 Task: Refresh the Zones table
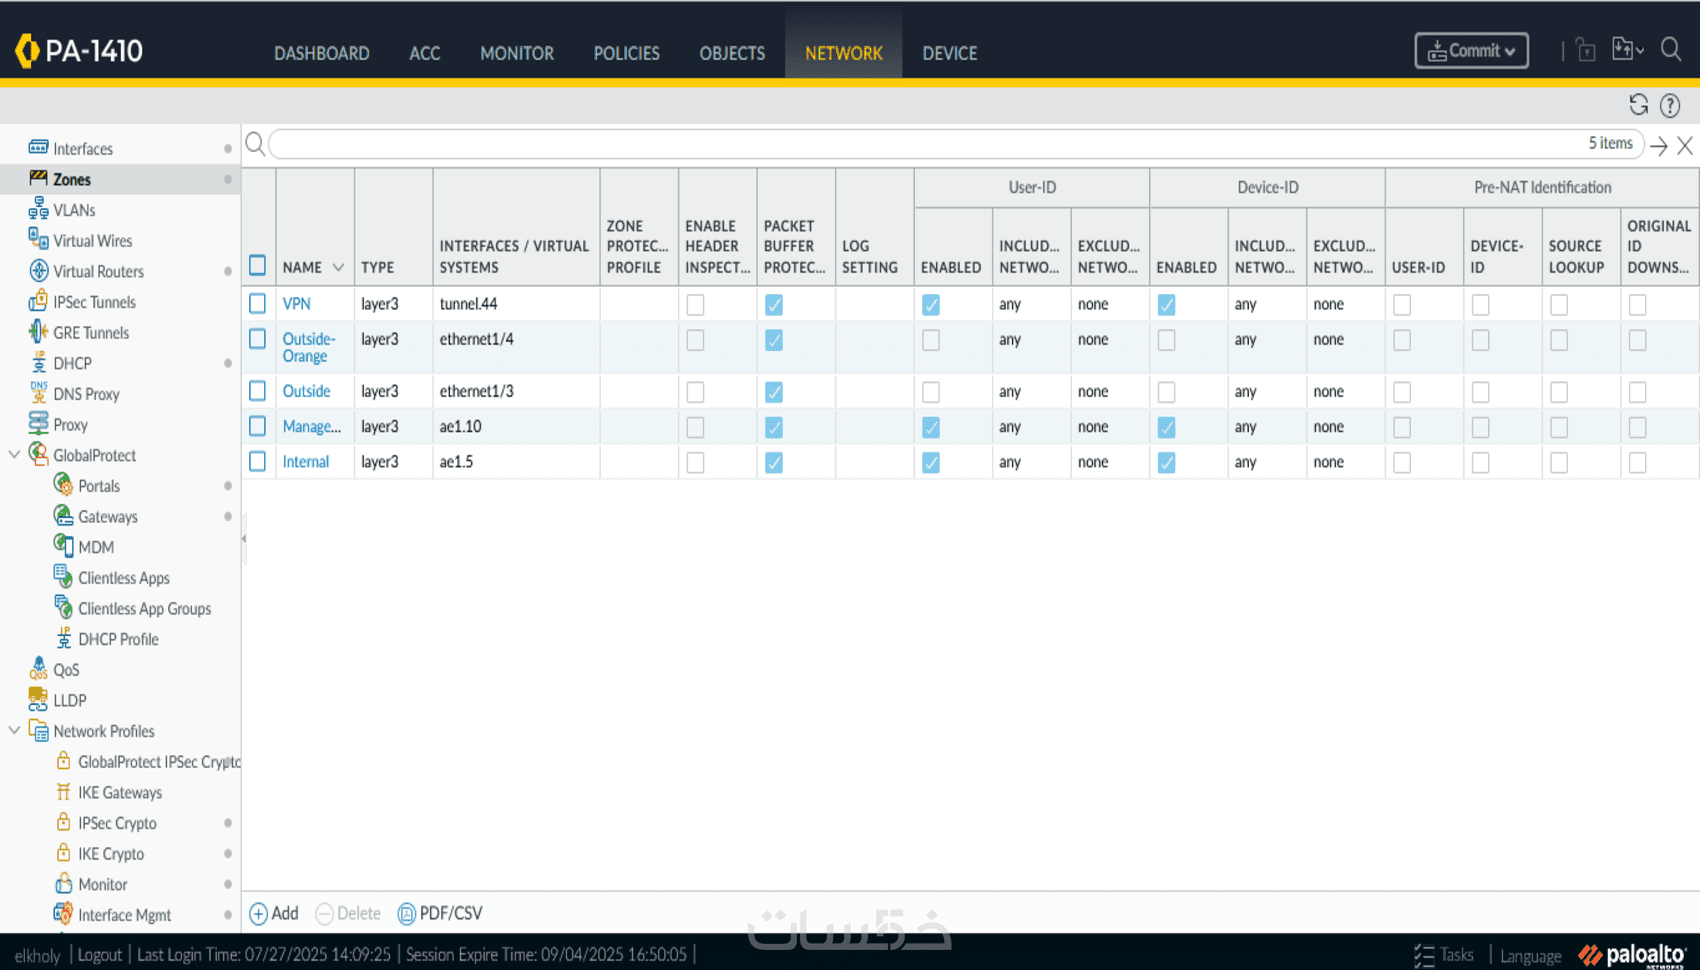click(x=1638, y=105)
